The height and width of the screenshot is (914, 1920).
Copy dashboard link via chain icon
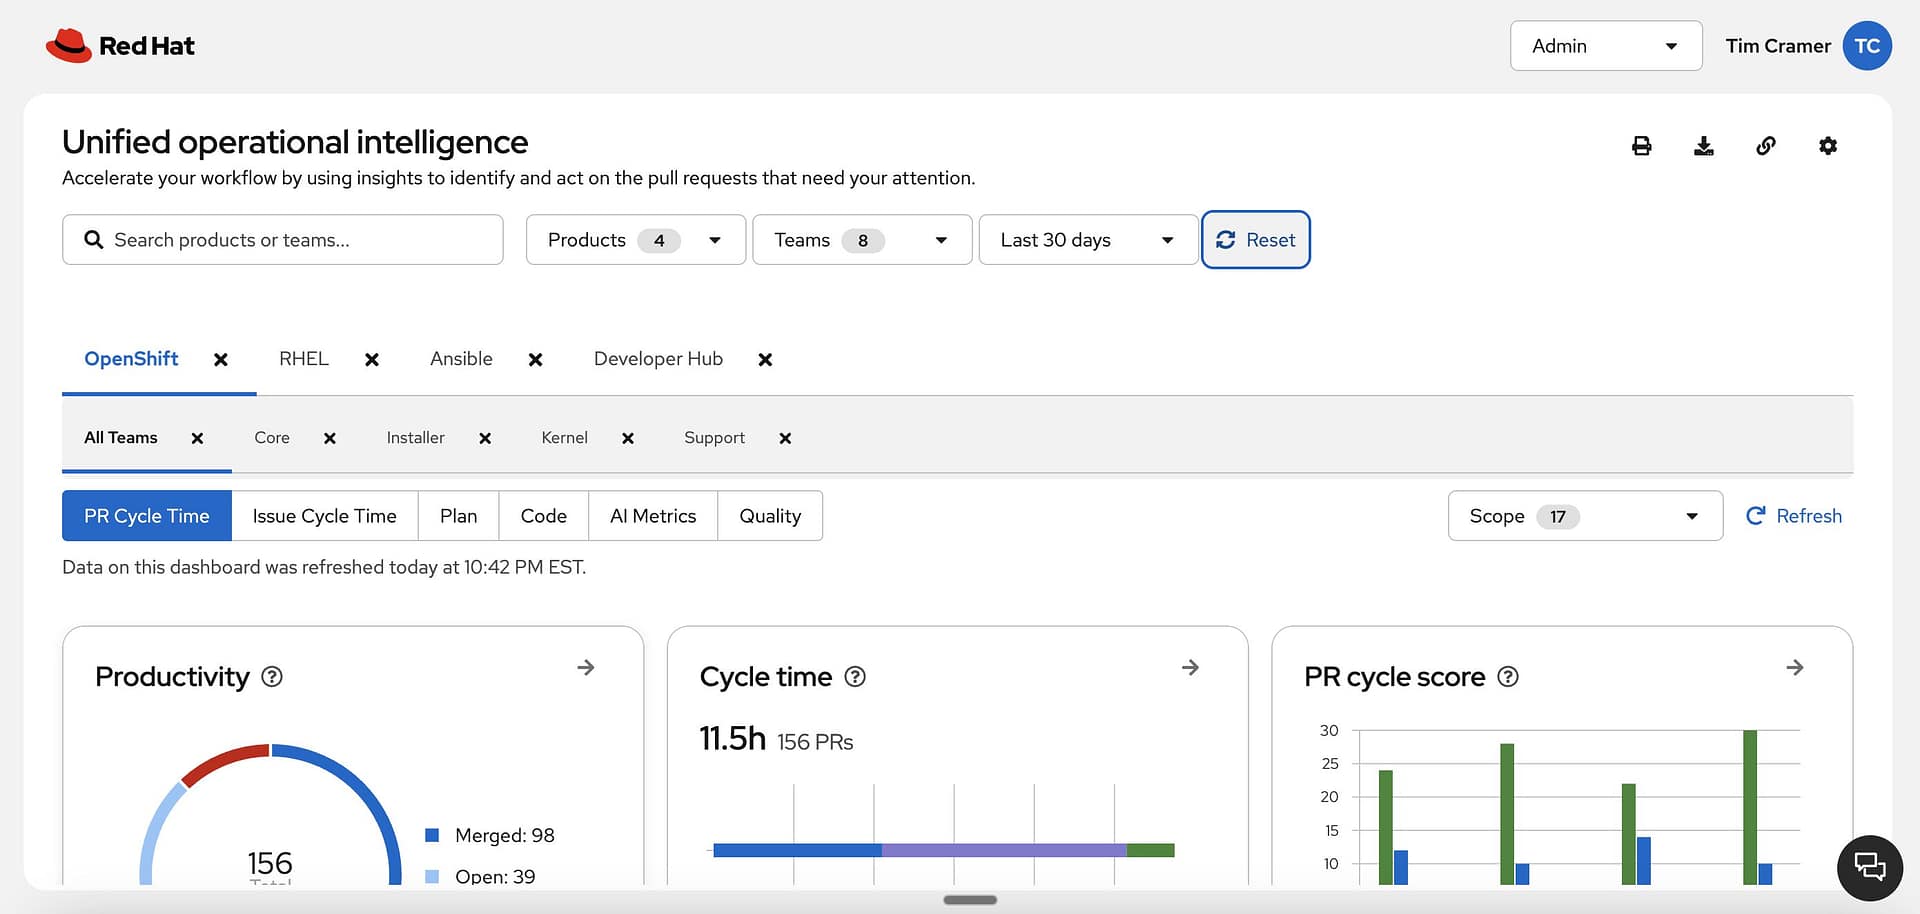tap(1766, 146)
